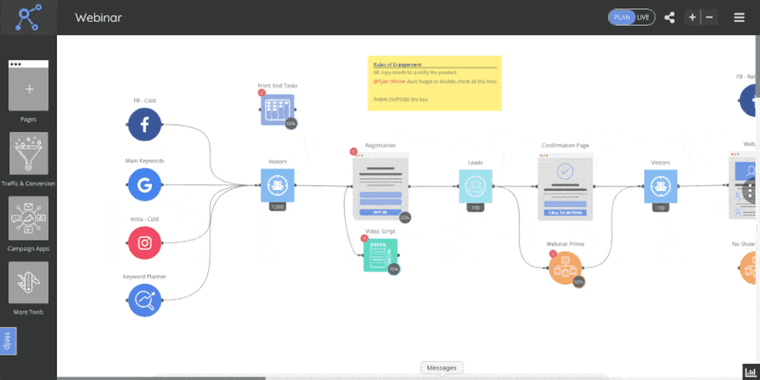This screenshot has width=760, height=380.
Task: Select the first Visitors node after traffic sources
Action: pos(278,185)
